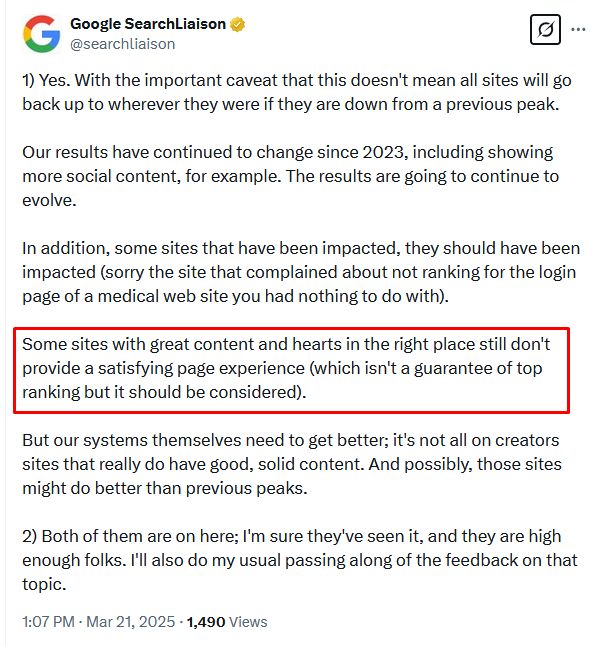The image size is (604, 646).
Task: Click the 'In addition, some sites' paragraph
Action: (x=301, y=272)
